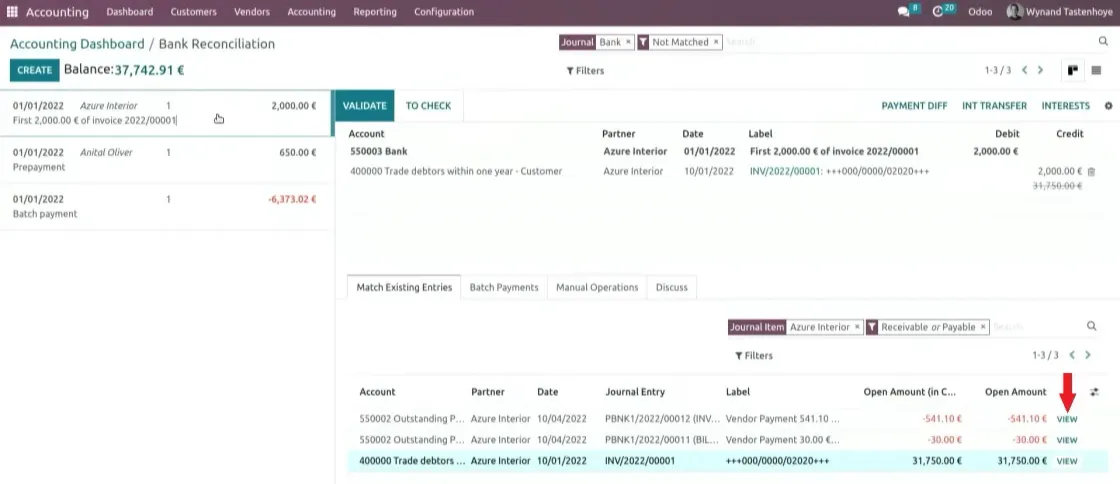
Task: Open the activities clock icon
Action: (x=938, y=12)
